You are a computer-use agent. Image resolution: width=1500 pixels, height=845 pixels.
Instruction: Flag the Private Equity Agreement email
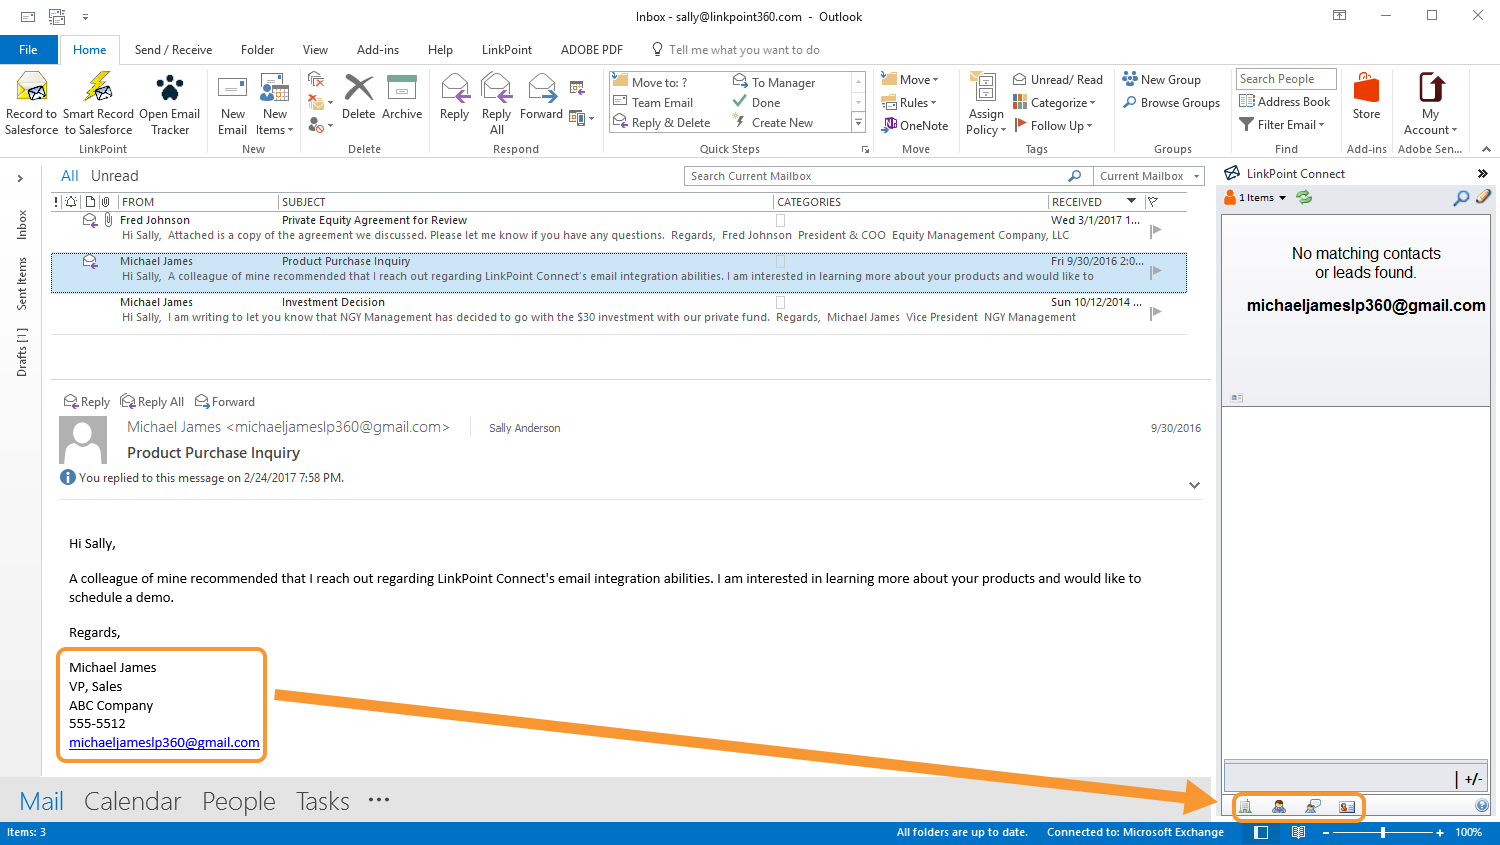click(1156, 230)
